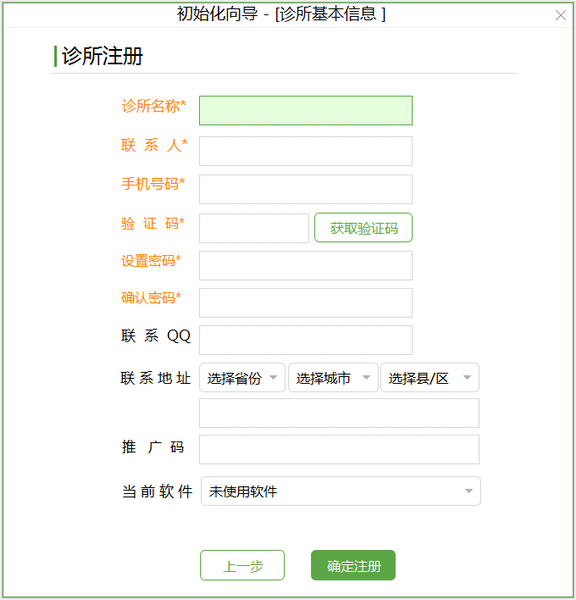
Task: Click the arrow of 未使用软件 dropdown
Action: point(468,491)
